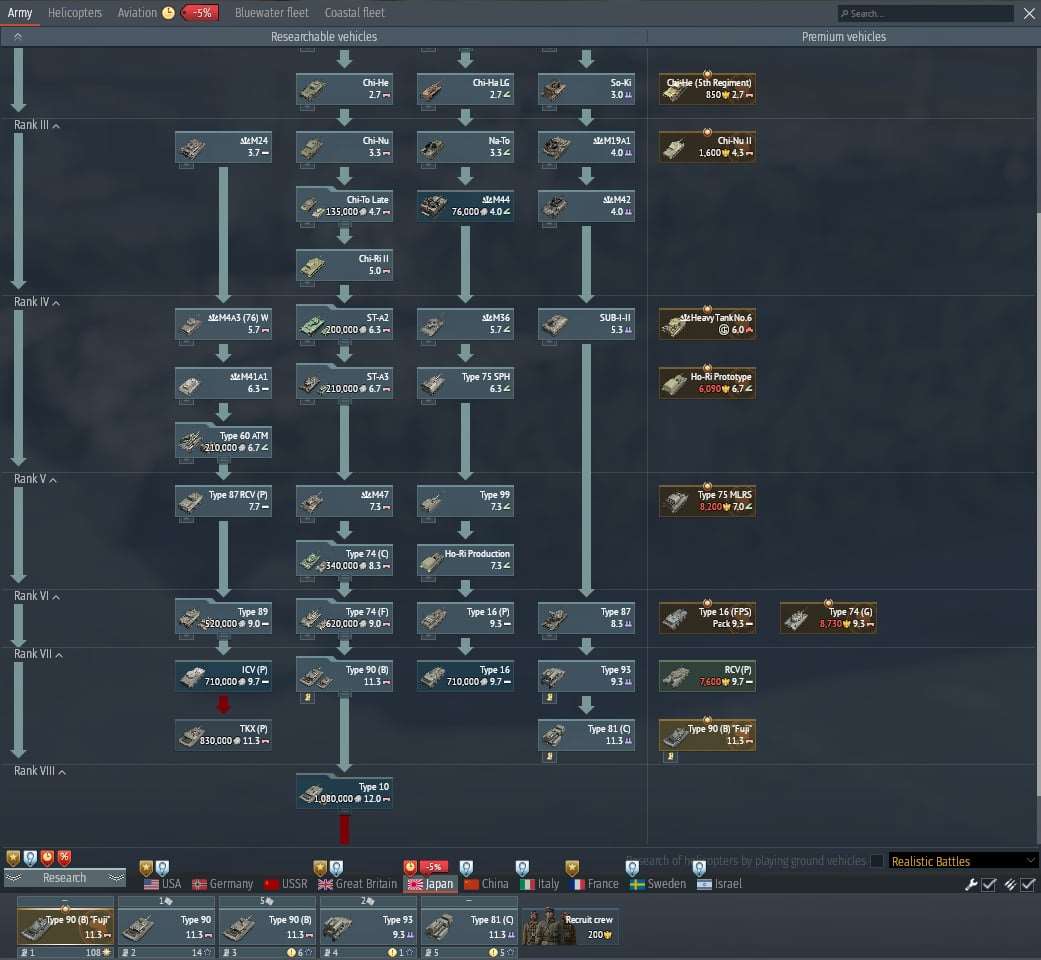
Task: Switch to the USA nation tree
Action: click(163, 884)
